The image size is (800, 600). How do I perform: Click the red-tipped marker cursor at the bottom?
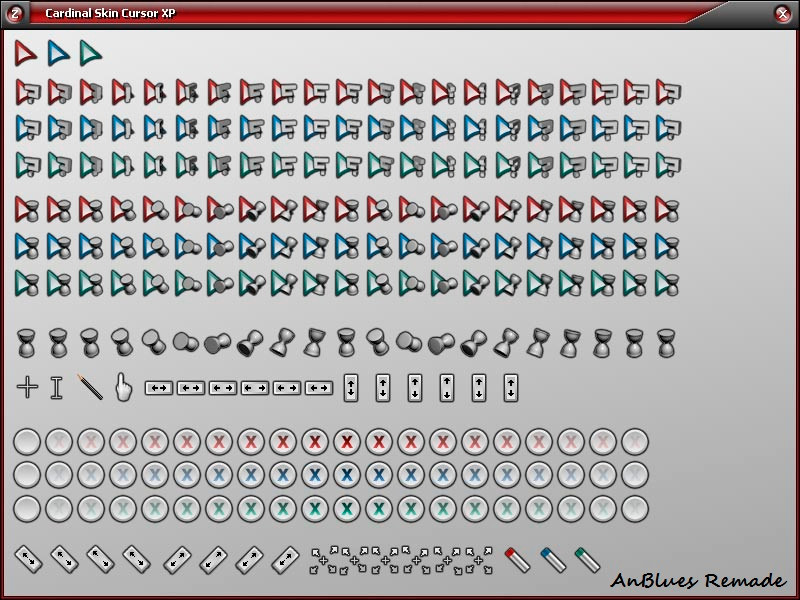point(517,560)
